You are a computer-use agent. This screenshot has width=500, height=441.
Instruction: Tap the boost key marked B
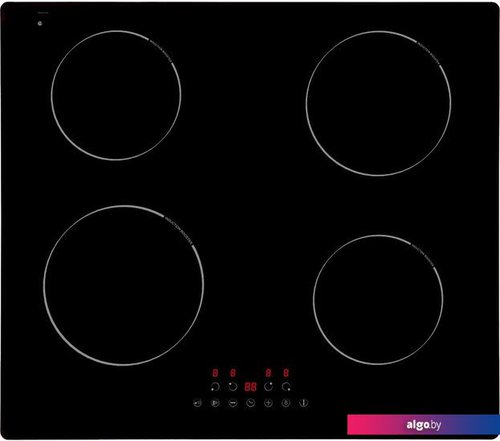pos(286,403)
